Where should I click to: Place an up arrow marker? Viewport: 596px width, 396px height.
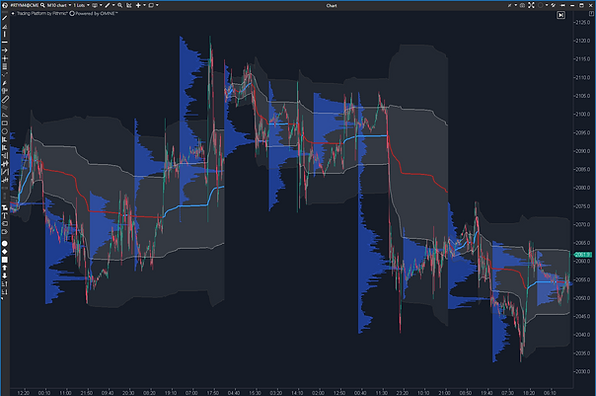[5, 268]
